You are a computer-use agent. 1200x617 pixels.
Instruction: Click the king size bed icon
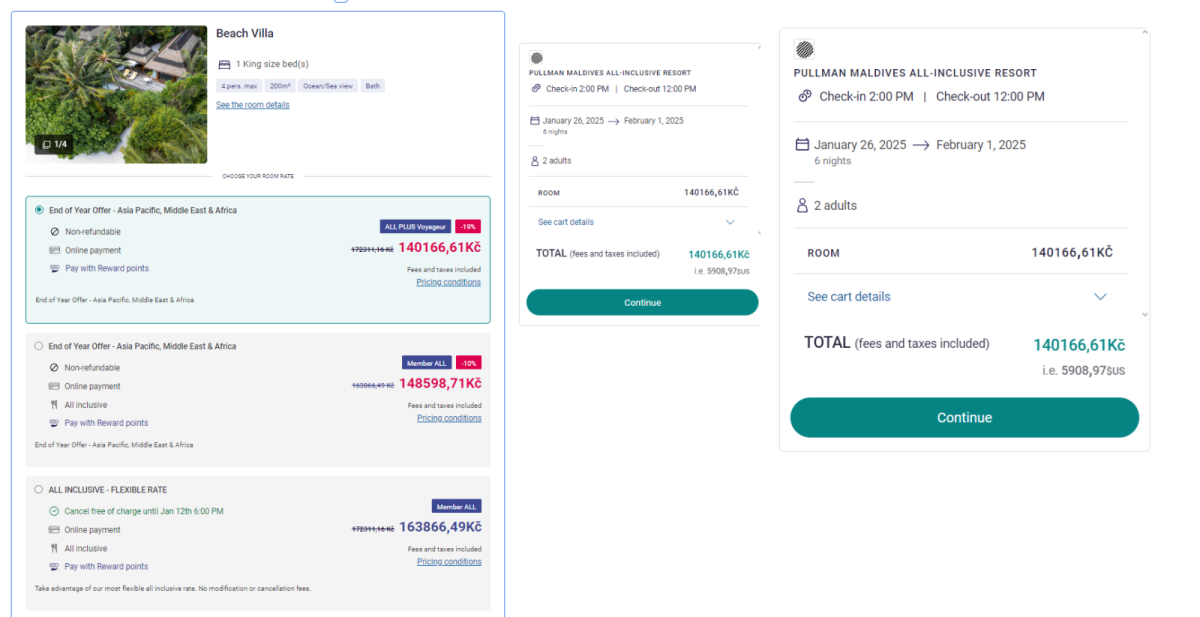click(224, 64)
